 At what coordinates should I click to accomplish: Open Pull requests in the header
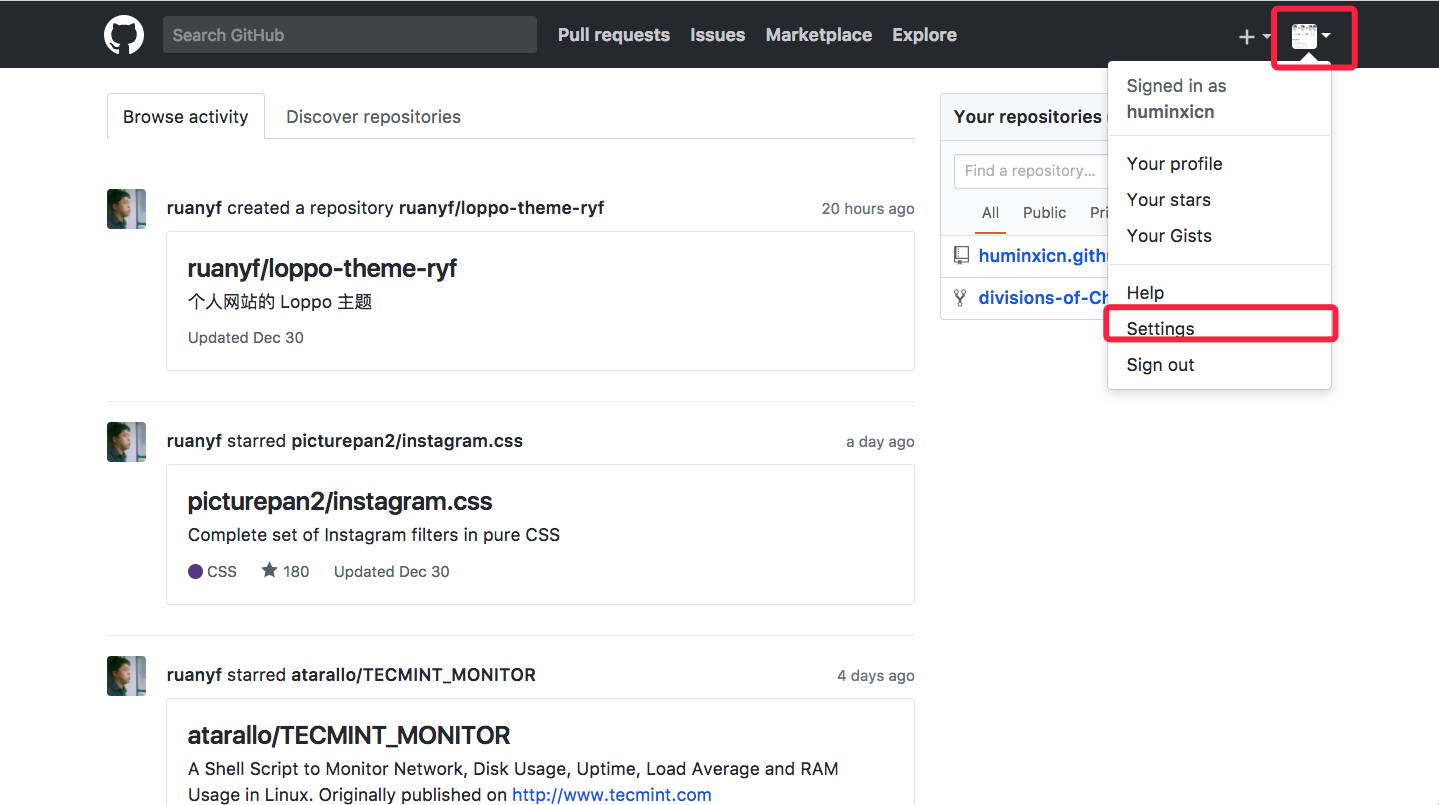pyautogui.click(x=614, y=35)
